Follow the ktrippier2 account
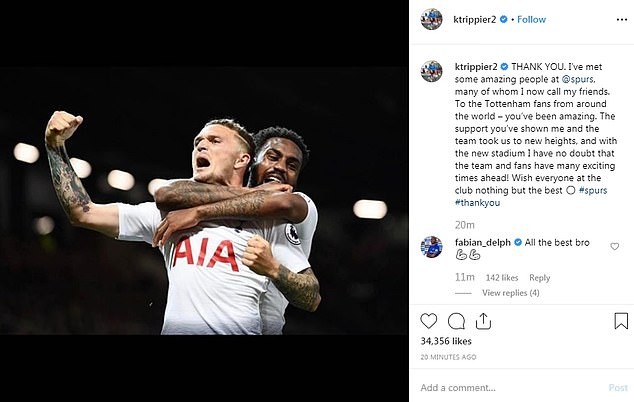This screenshot has width=634, height=402. pos(531,19)
